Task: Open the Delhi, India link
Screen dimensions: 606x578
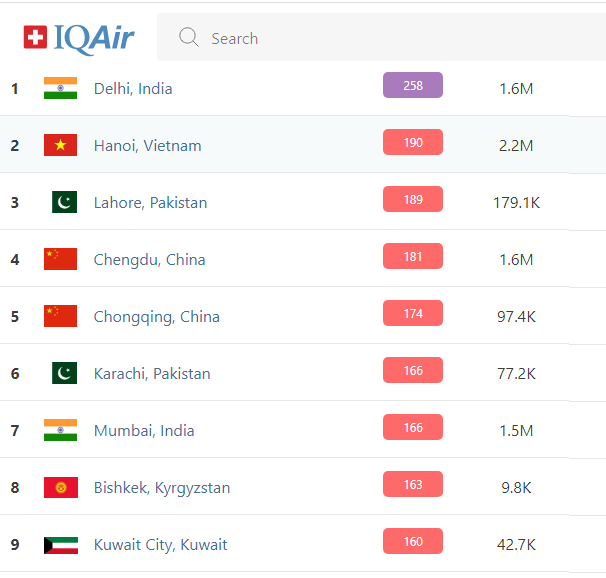Action: [x=133, y=88]
